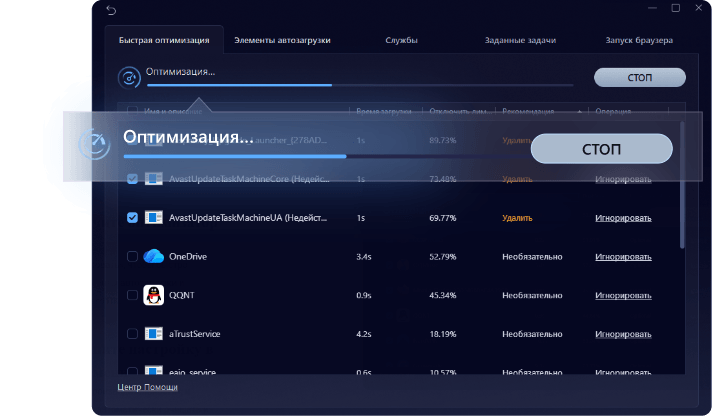The width and height of the screenshot is (712, 416).
Task: Open the Службы tab
Action: (x=401, y=40)
